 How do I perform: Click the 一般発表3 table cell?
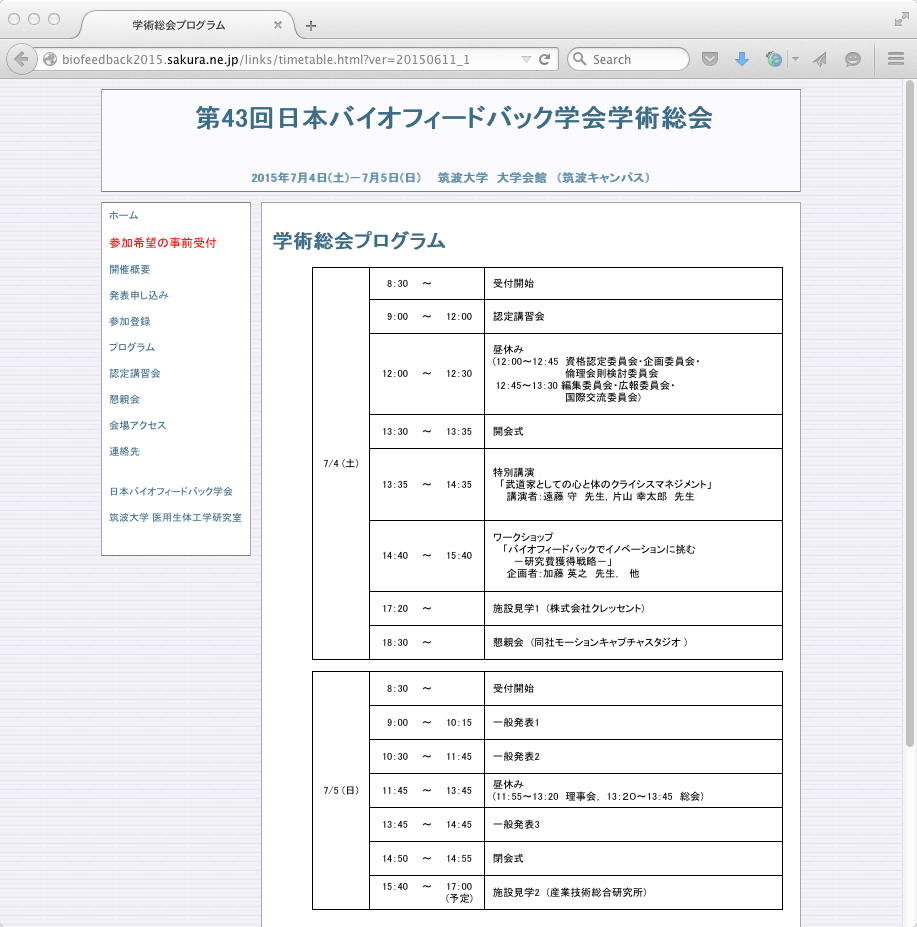pos(633,825)
